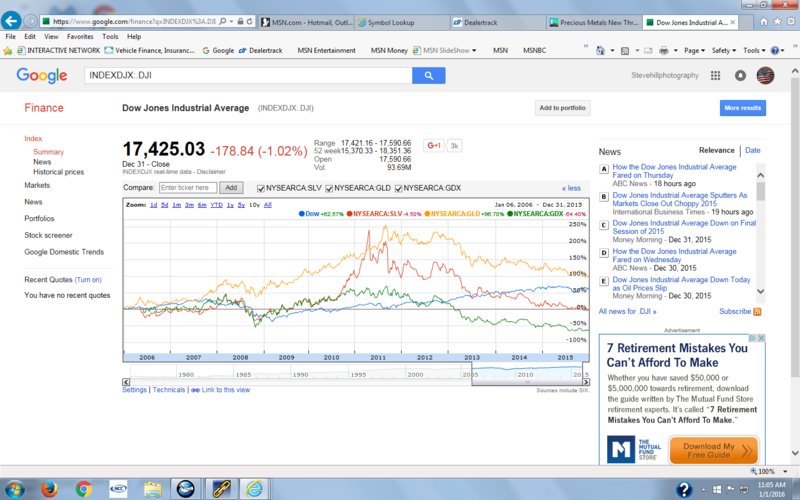Open the Page dropdown menu
The image size is (800, 500).
coord(694,51)
